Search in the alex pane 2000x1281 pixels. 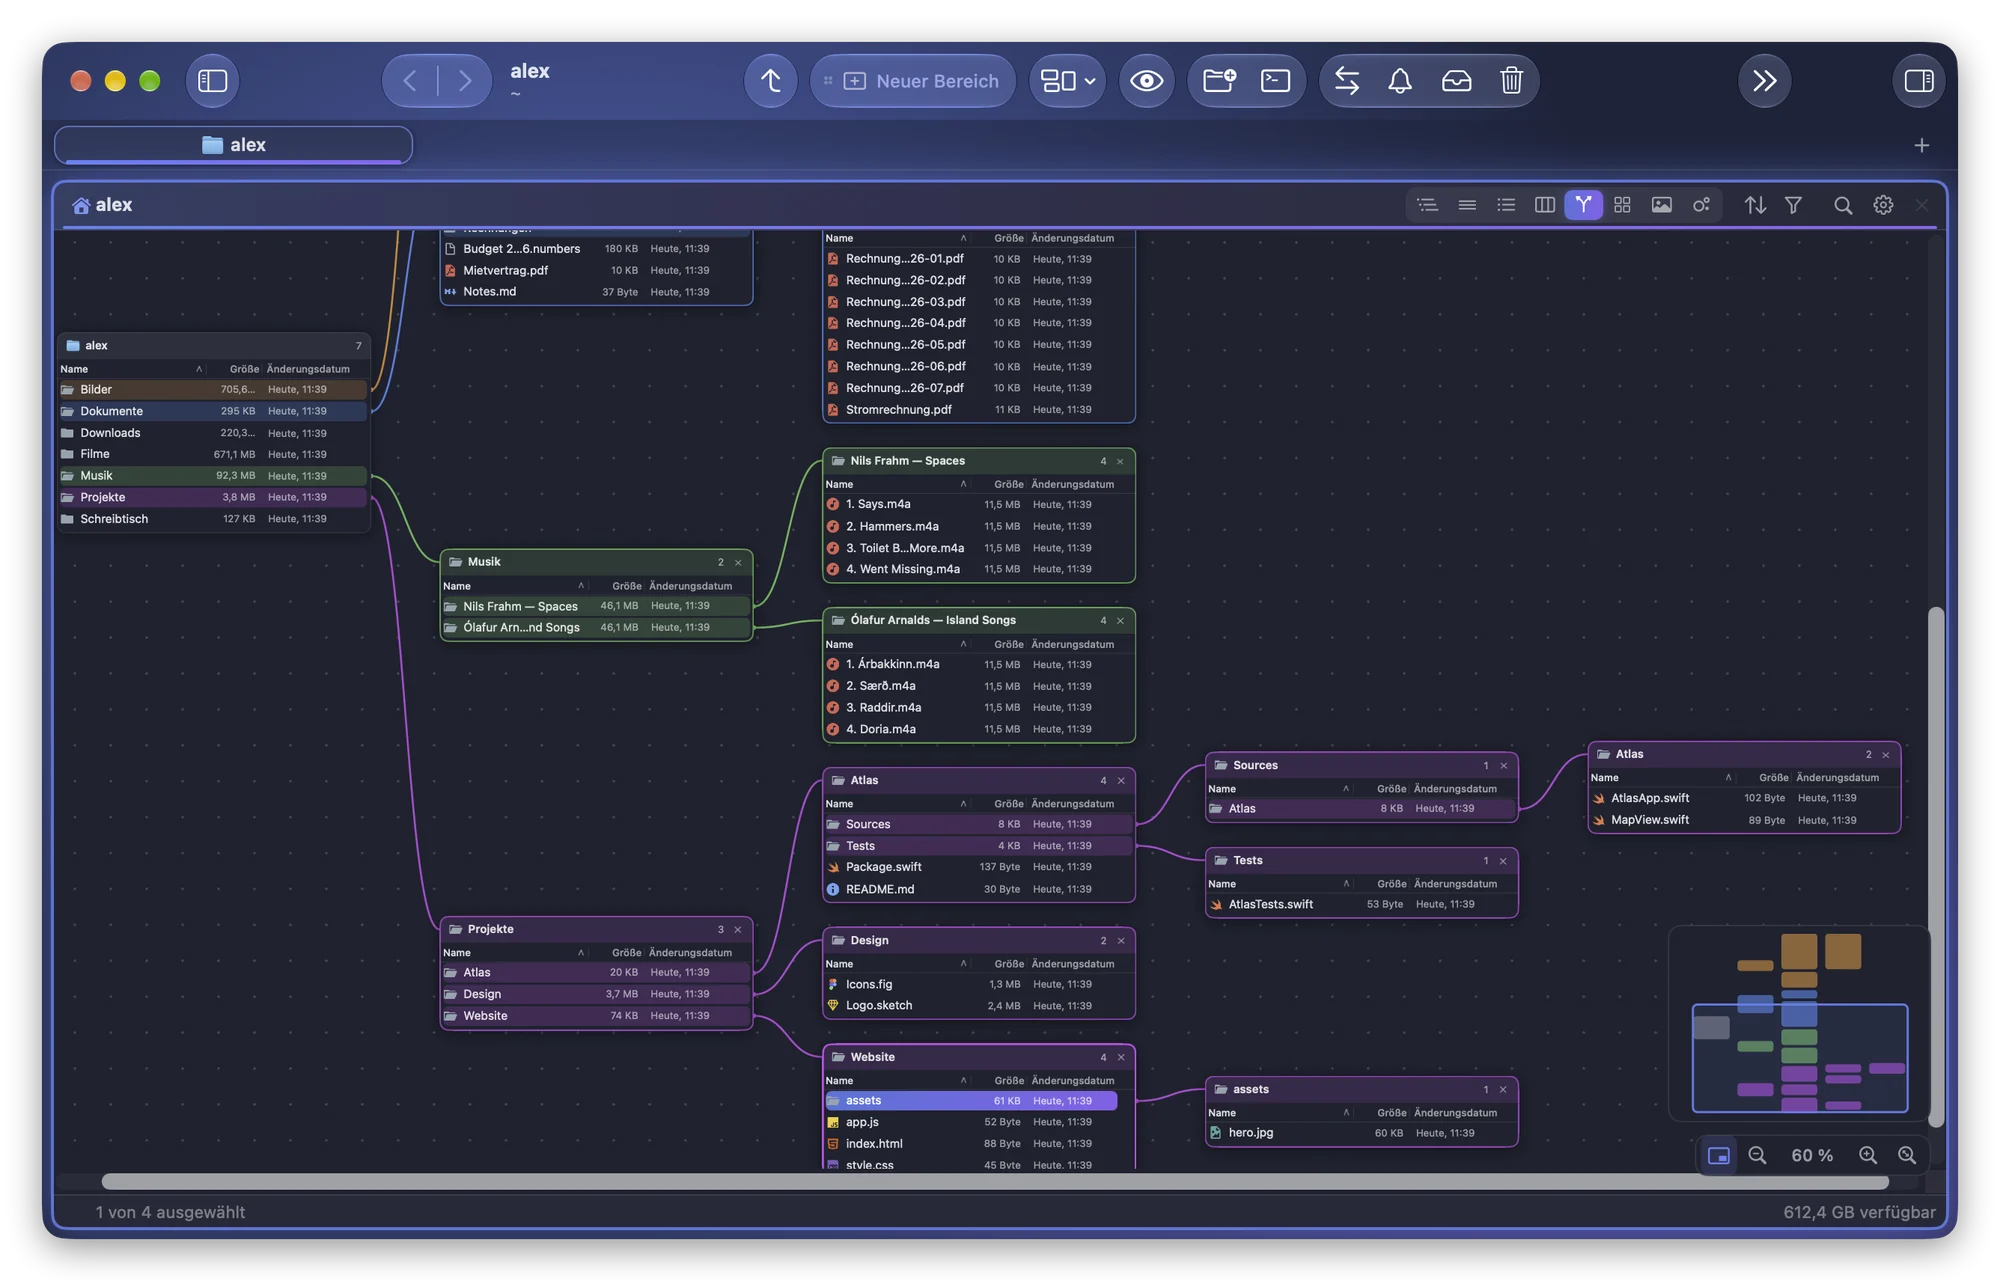tap(1842, 205)
